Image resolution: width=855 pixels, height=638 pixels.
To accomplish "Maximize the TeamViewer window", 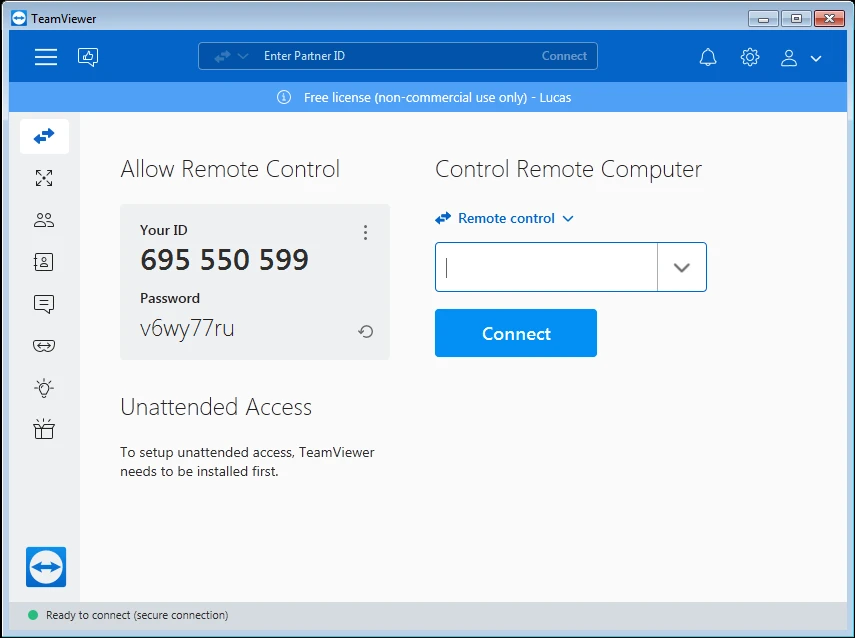I will [796, 19].
